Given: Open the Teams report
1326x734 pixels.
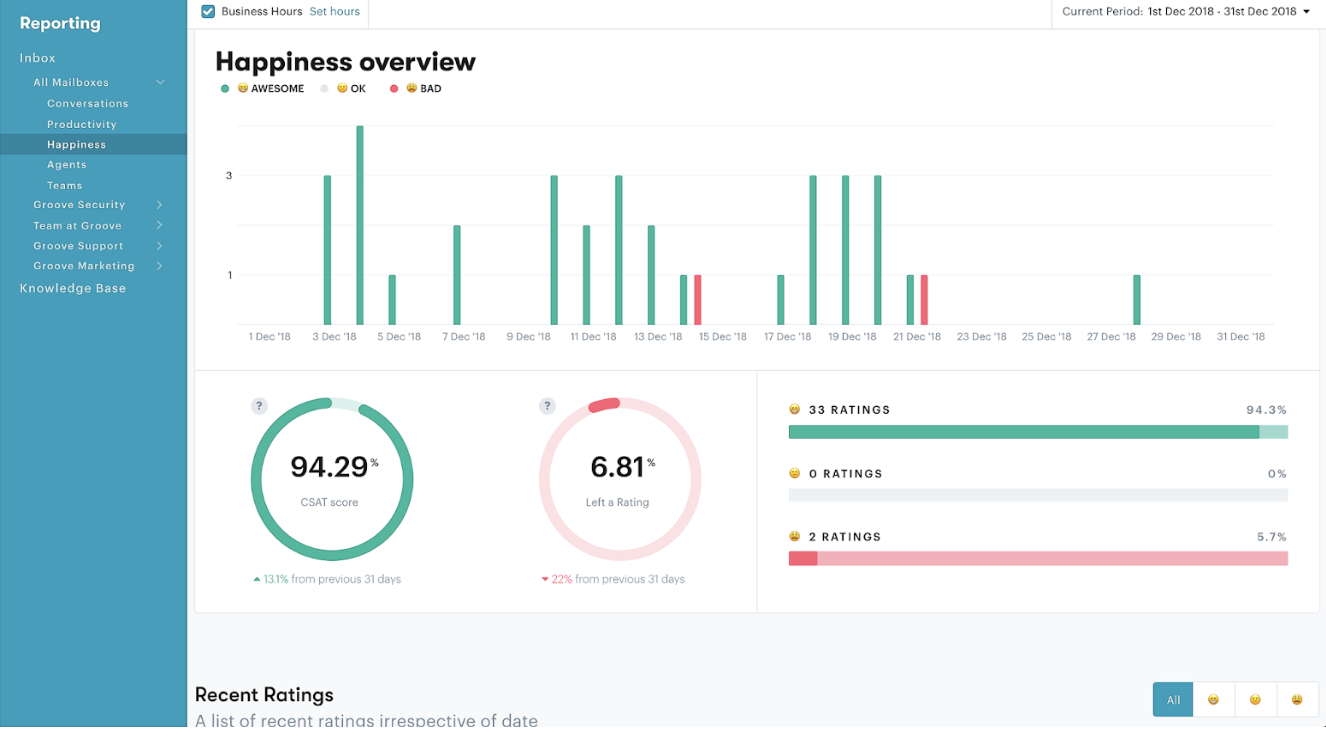Looking at the screenshot, I should (x=65, y=185).
